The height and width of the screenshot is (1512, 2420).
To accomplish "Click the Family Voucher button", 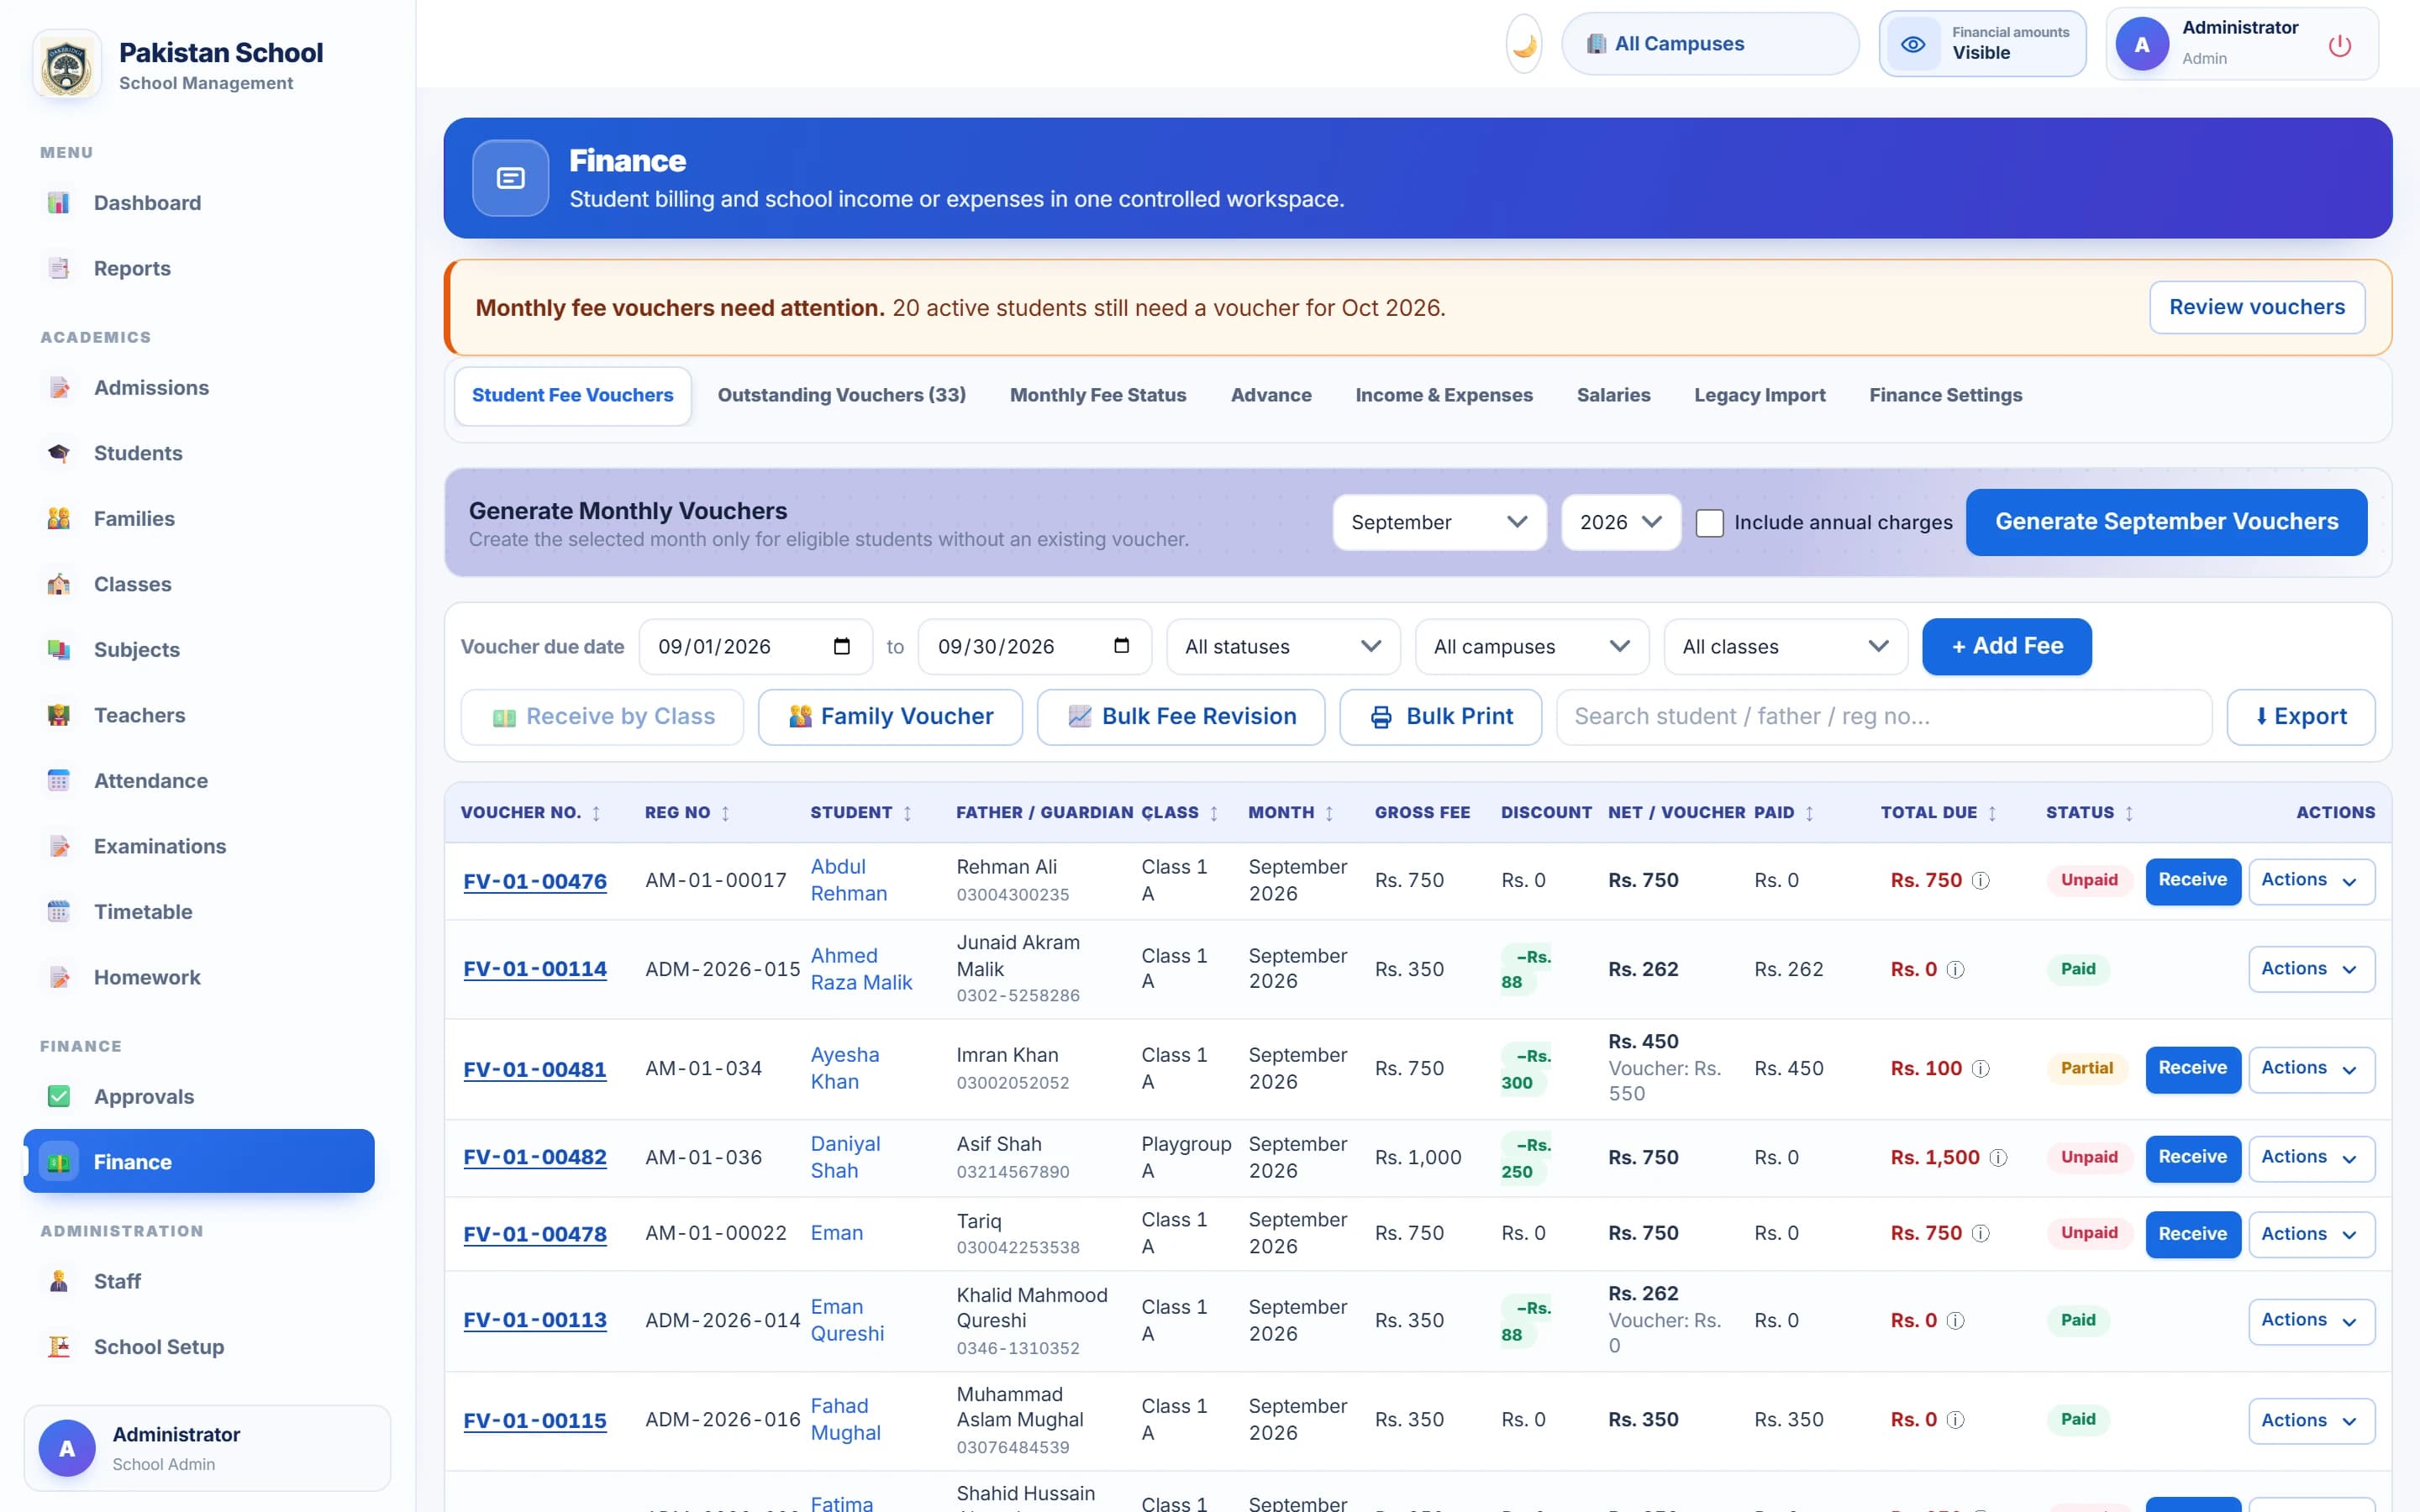I will coord(890,717).
